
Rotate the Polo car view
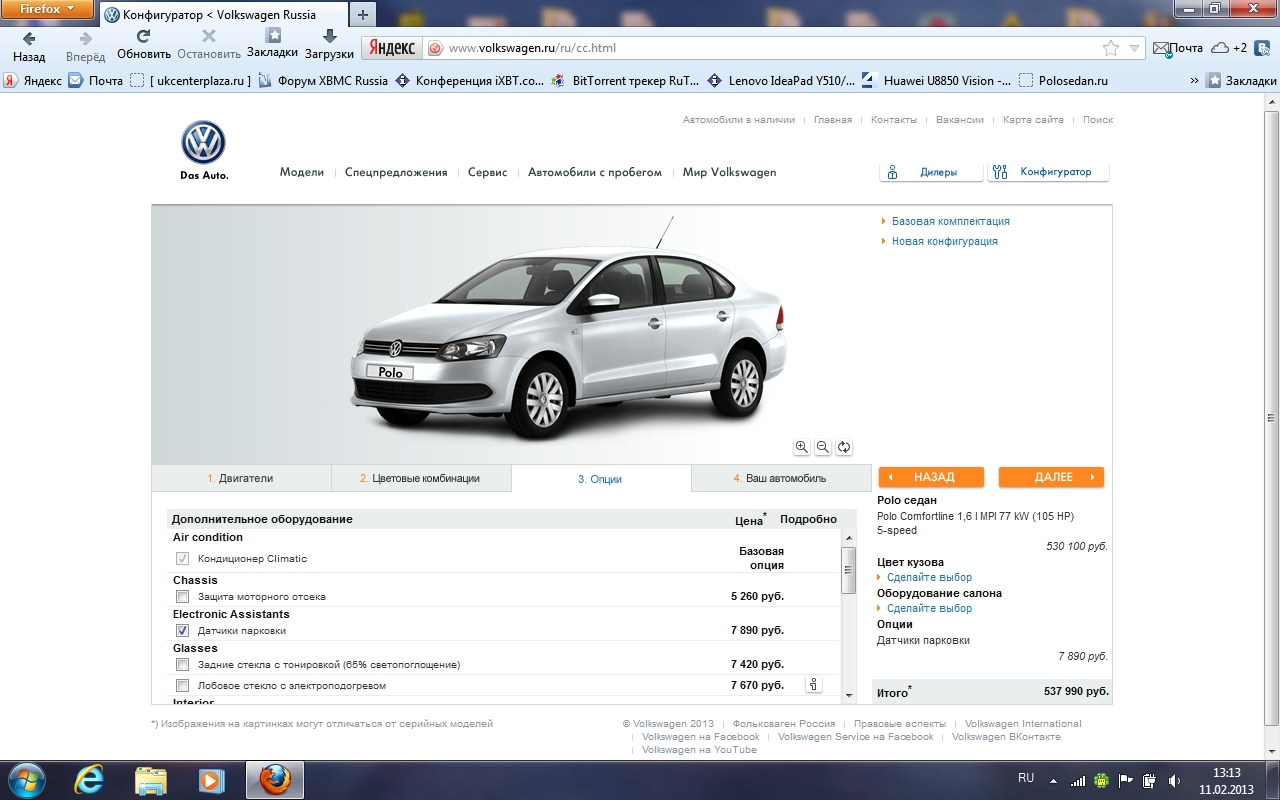844,447
